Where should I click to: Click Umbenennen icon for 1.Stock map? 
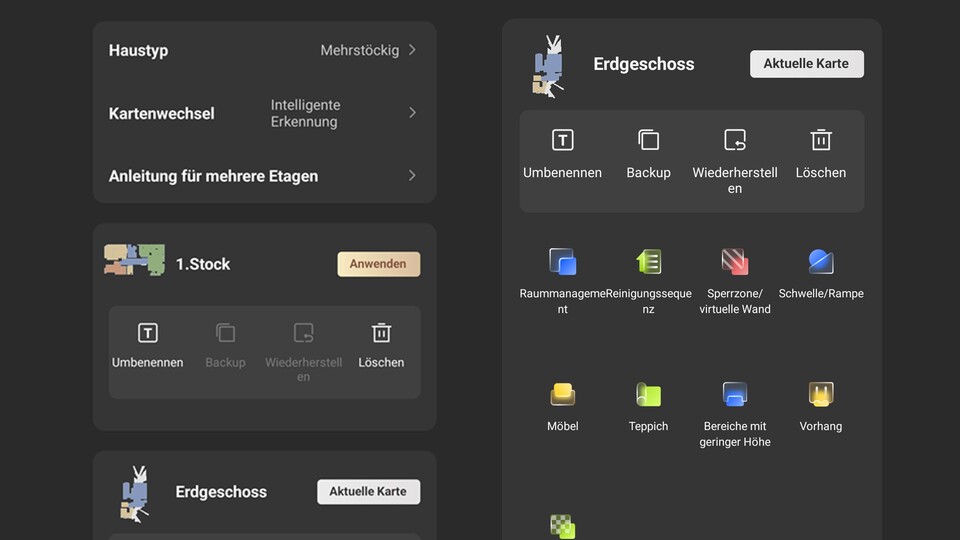tap(148, 333)
